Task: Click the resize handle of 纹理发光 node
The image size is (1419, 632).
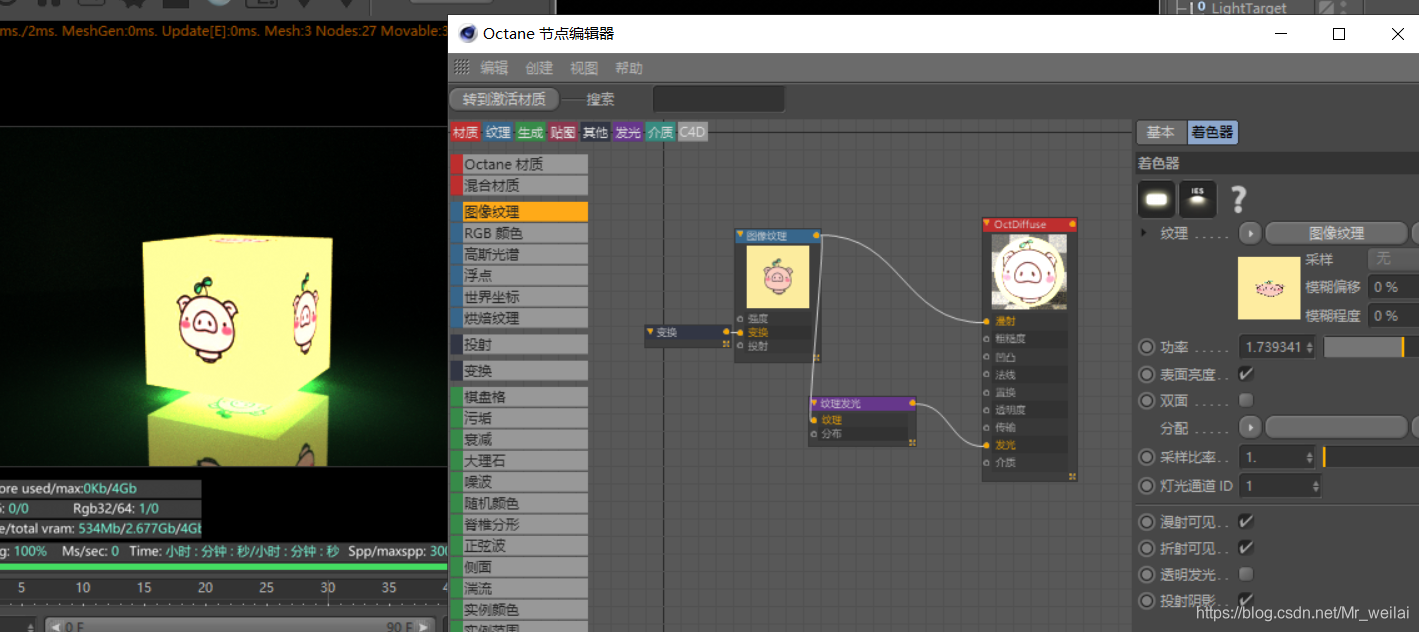Action: pyautogui.click(x=910, y=441)
